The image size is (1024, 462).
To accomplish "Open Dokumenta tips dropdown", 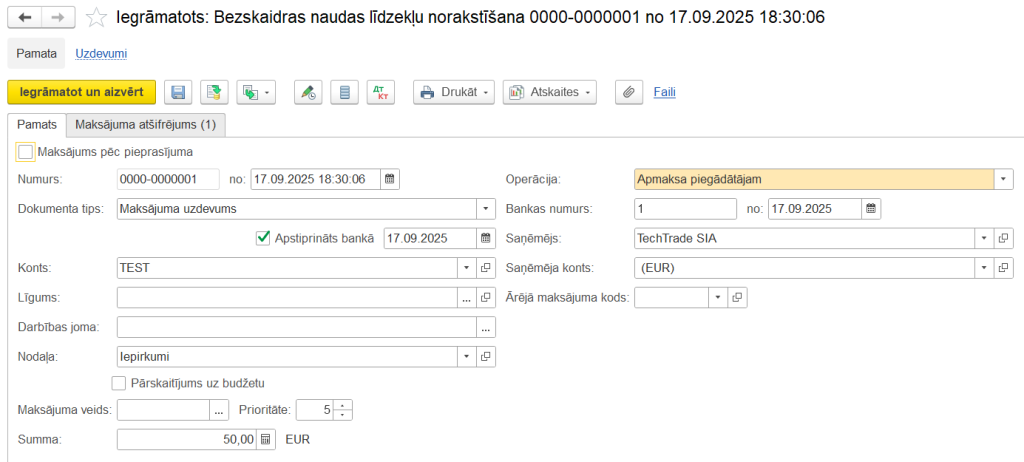I will click(486, 209).
